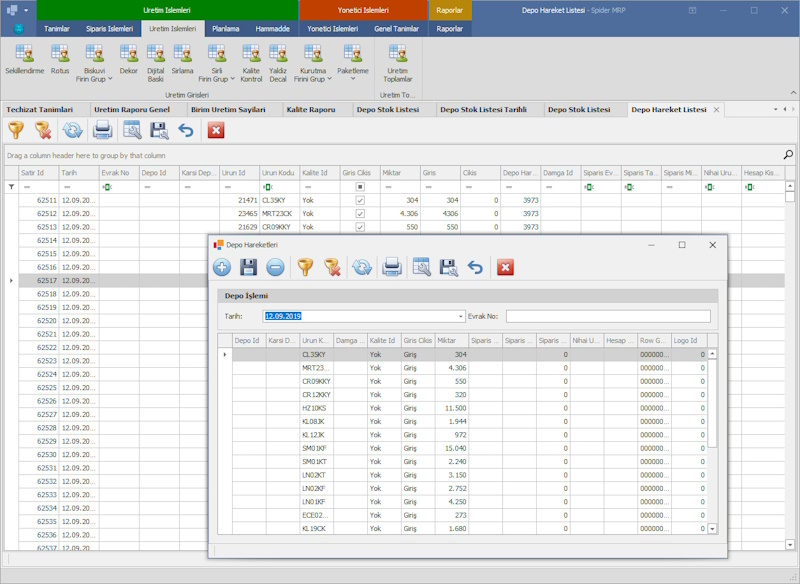The width and height of the screenshot is (800, 584).
Task: Click the delete record minus icon in dialog
Action: (275, 267)
